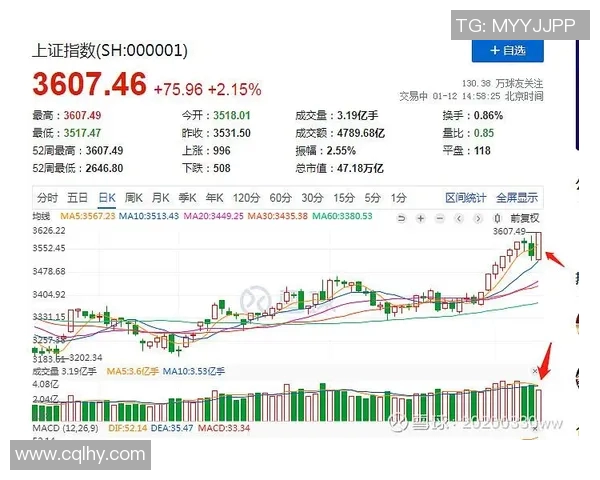600x480 pixels.
Task: Click the current price 3607.46
Action: pyautogui.click(x=90, y=83)
